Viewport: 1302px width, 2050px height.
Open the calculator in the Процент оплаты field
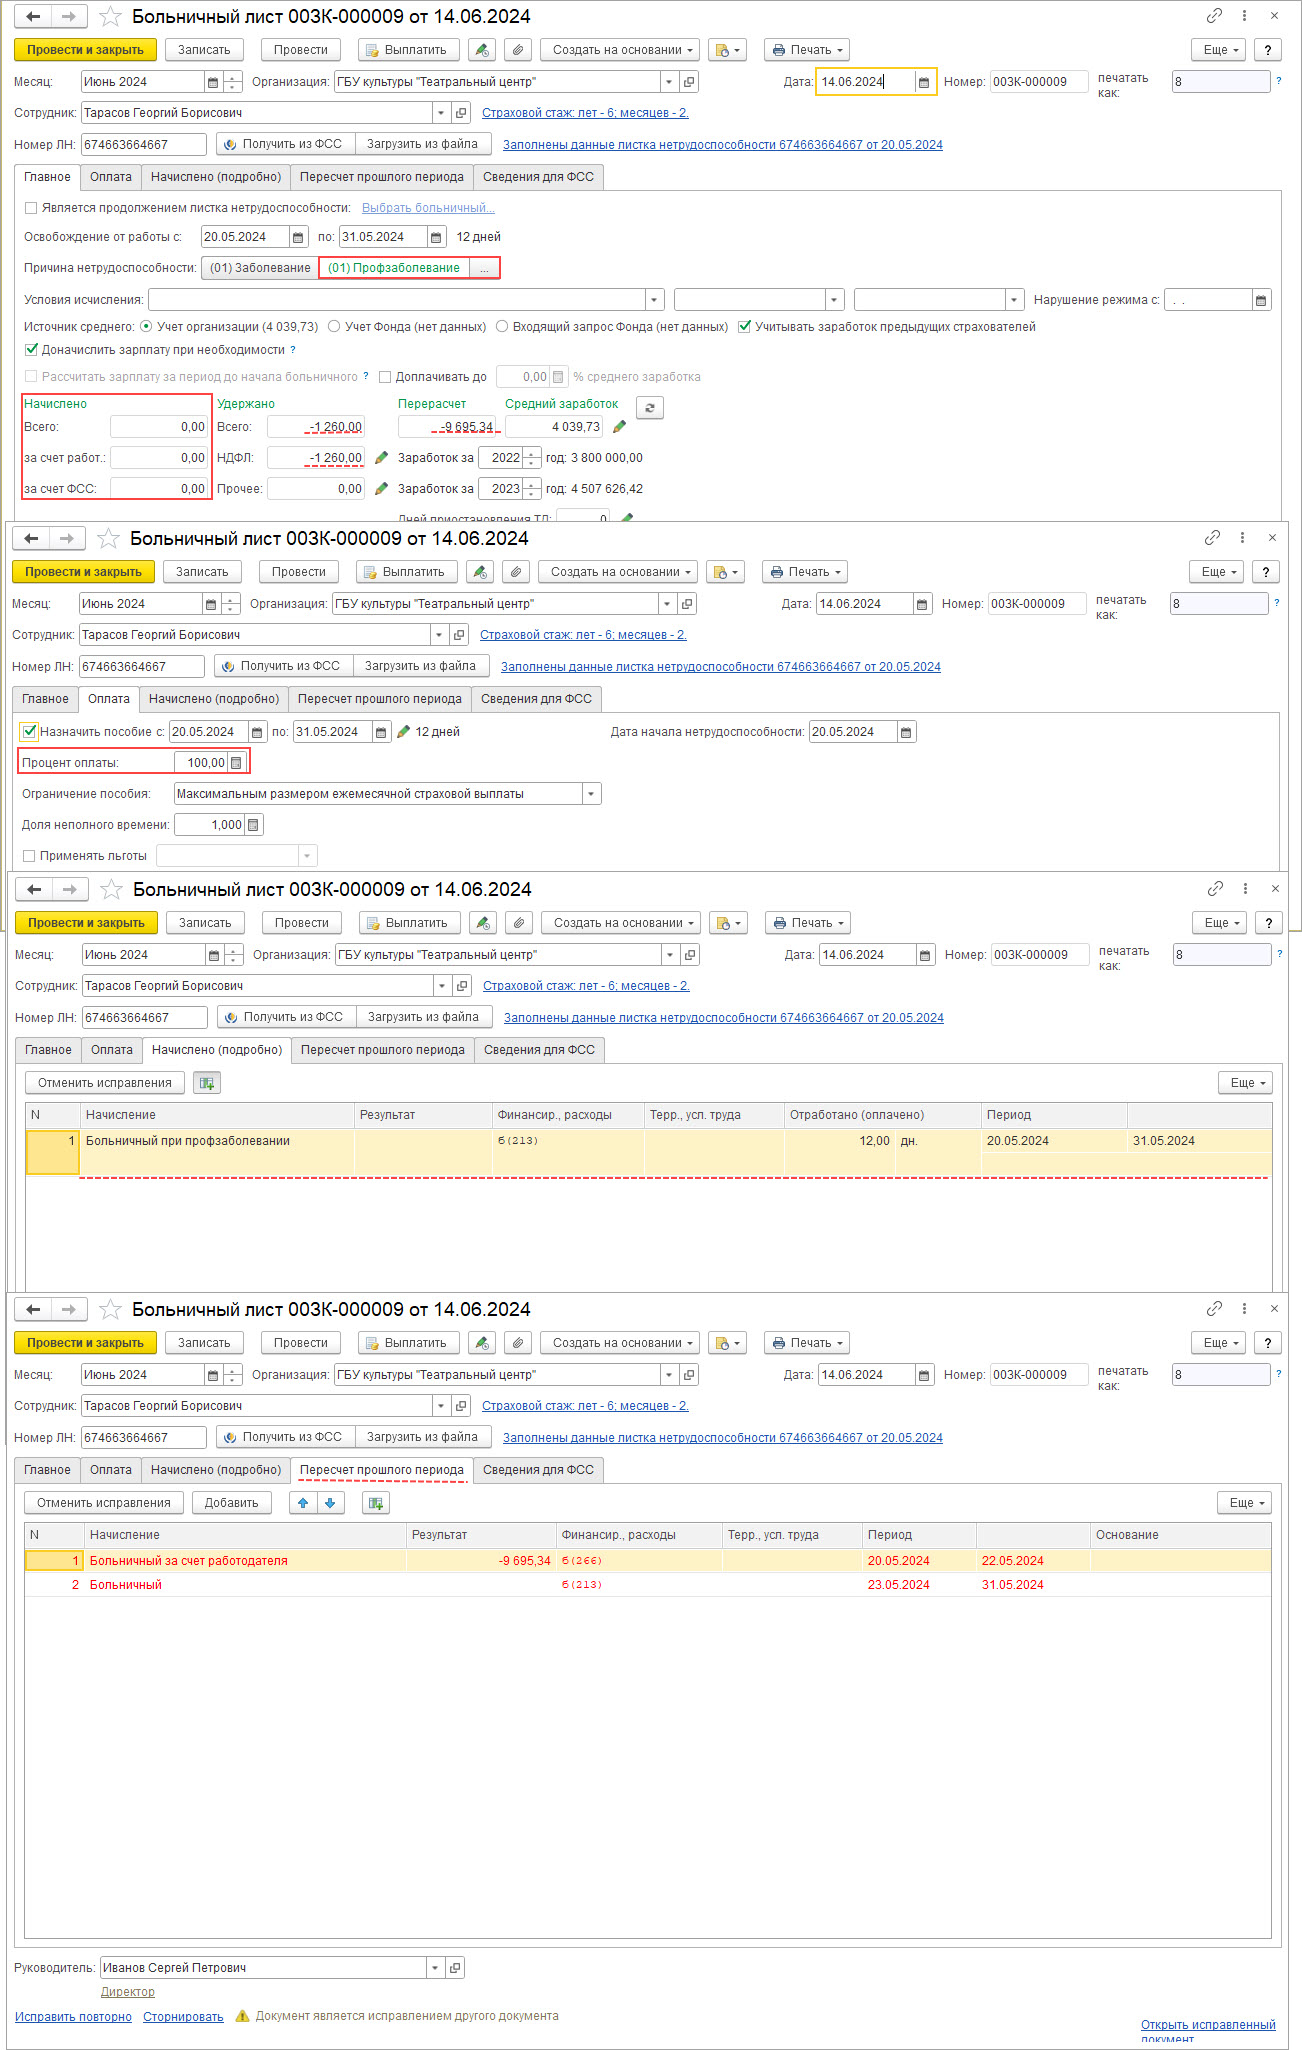click(x=236, y=763)
